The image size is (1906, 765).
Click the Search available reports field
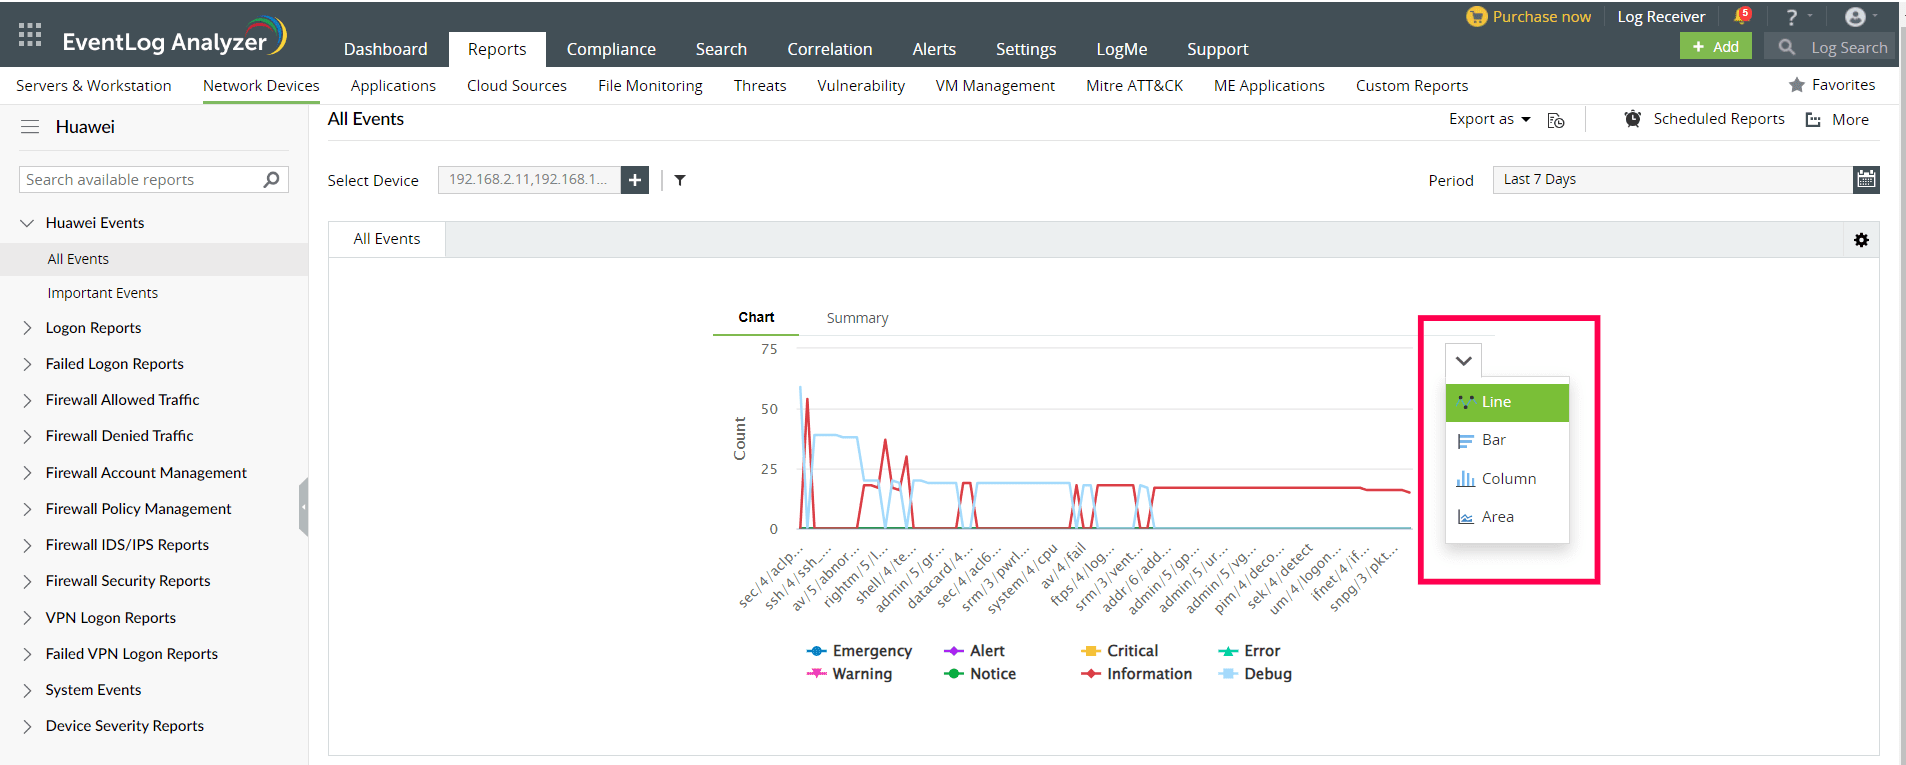tap(140, 180)
